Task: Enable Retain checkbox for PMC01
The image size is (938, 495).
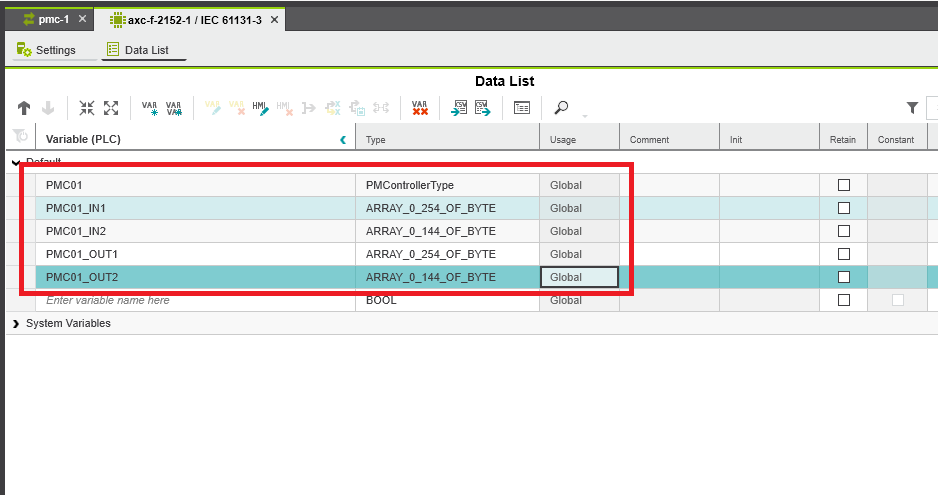Action: (x=843, y=185)
